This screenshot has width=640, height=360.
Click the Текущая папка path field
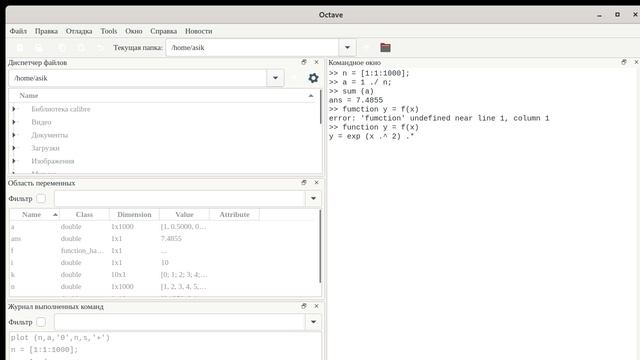point(252,47)
